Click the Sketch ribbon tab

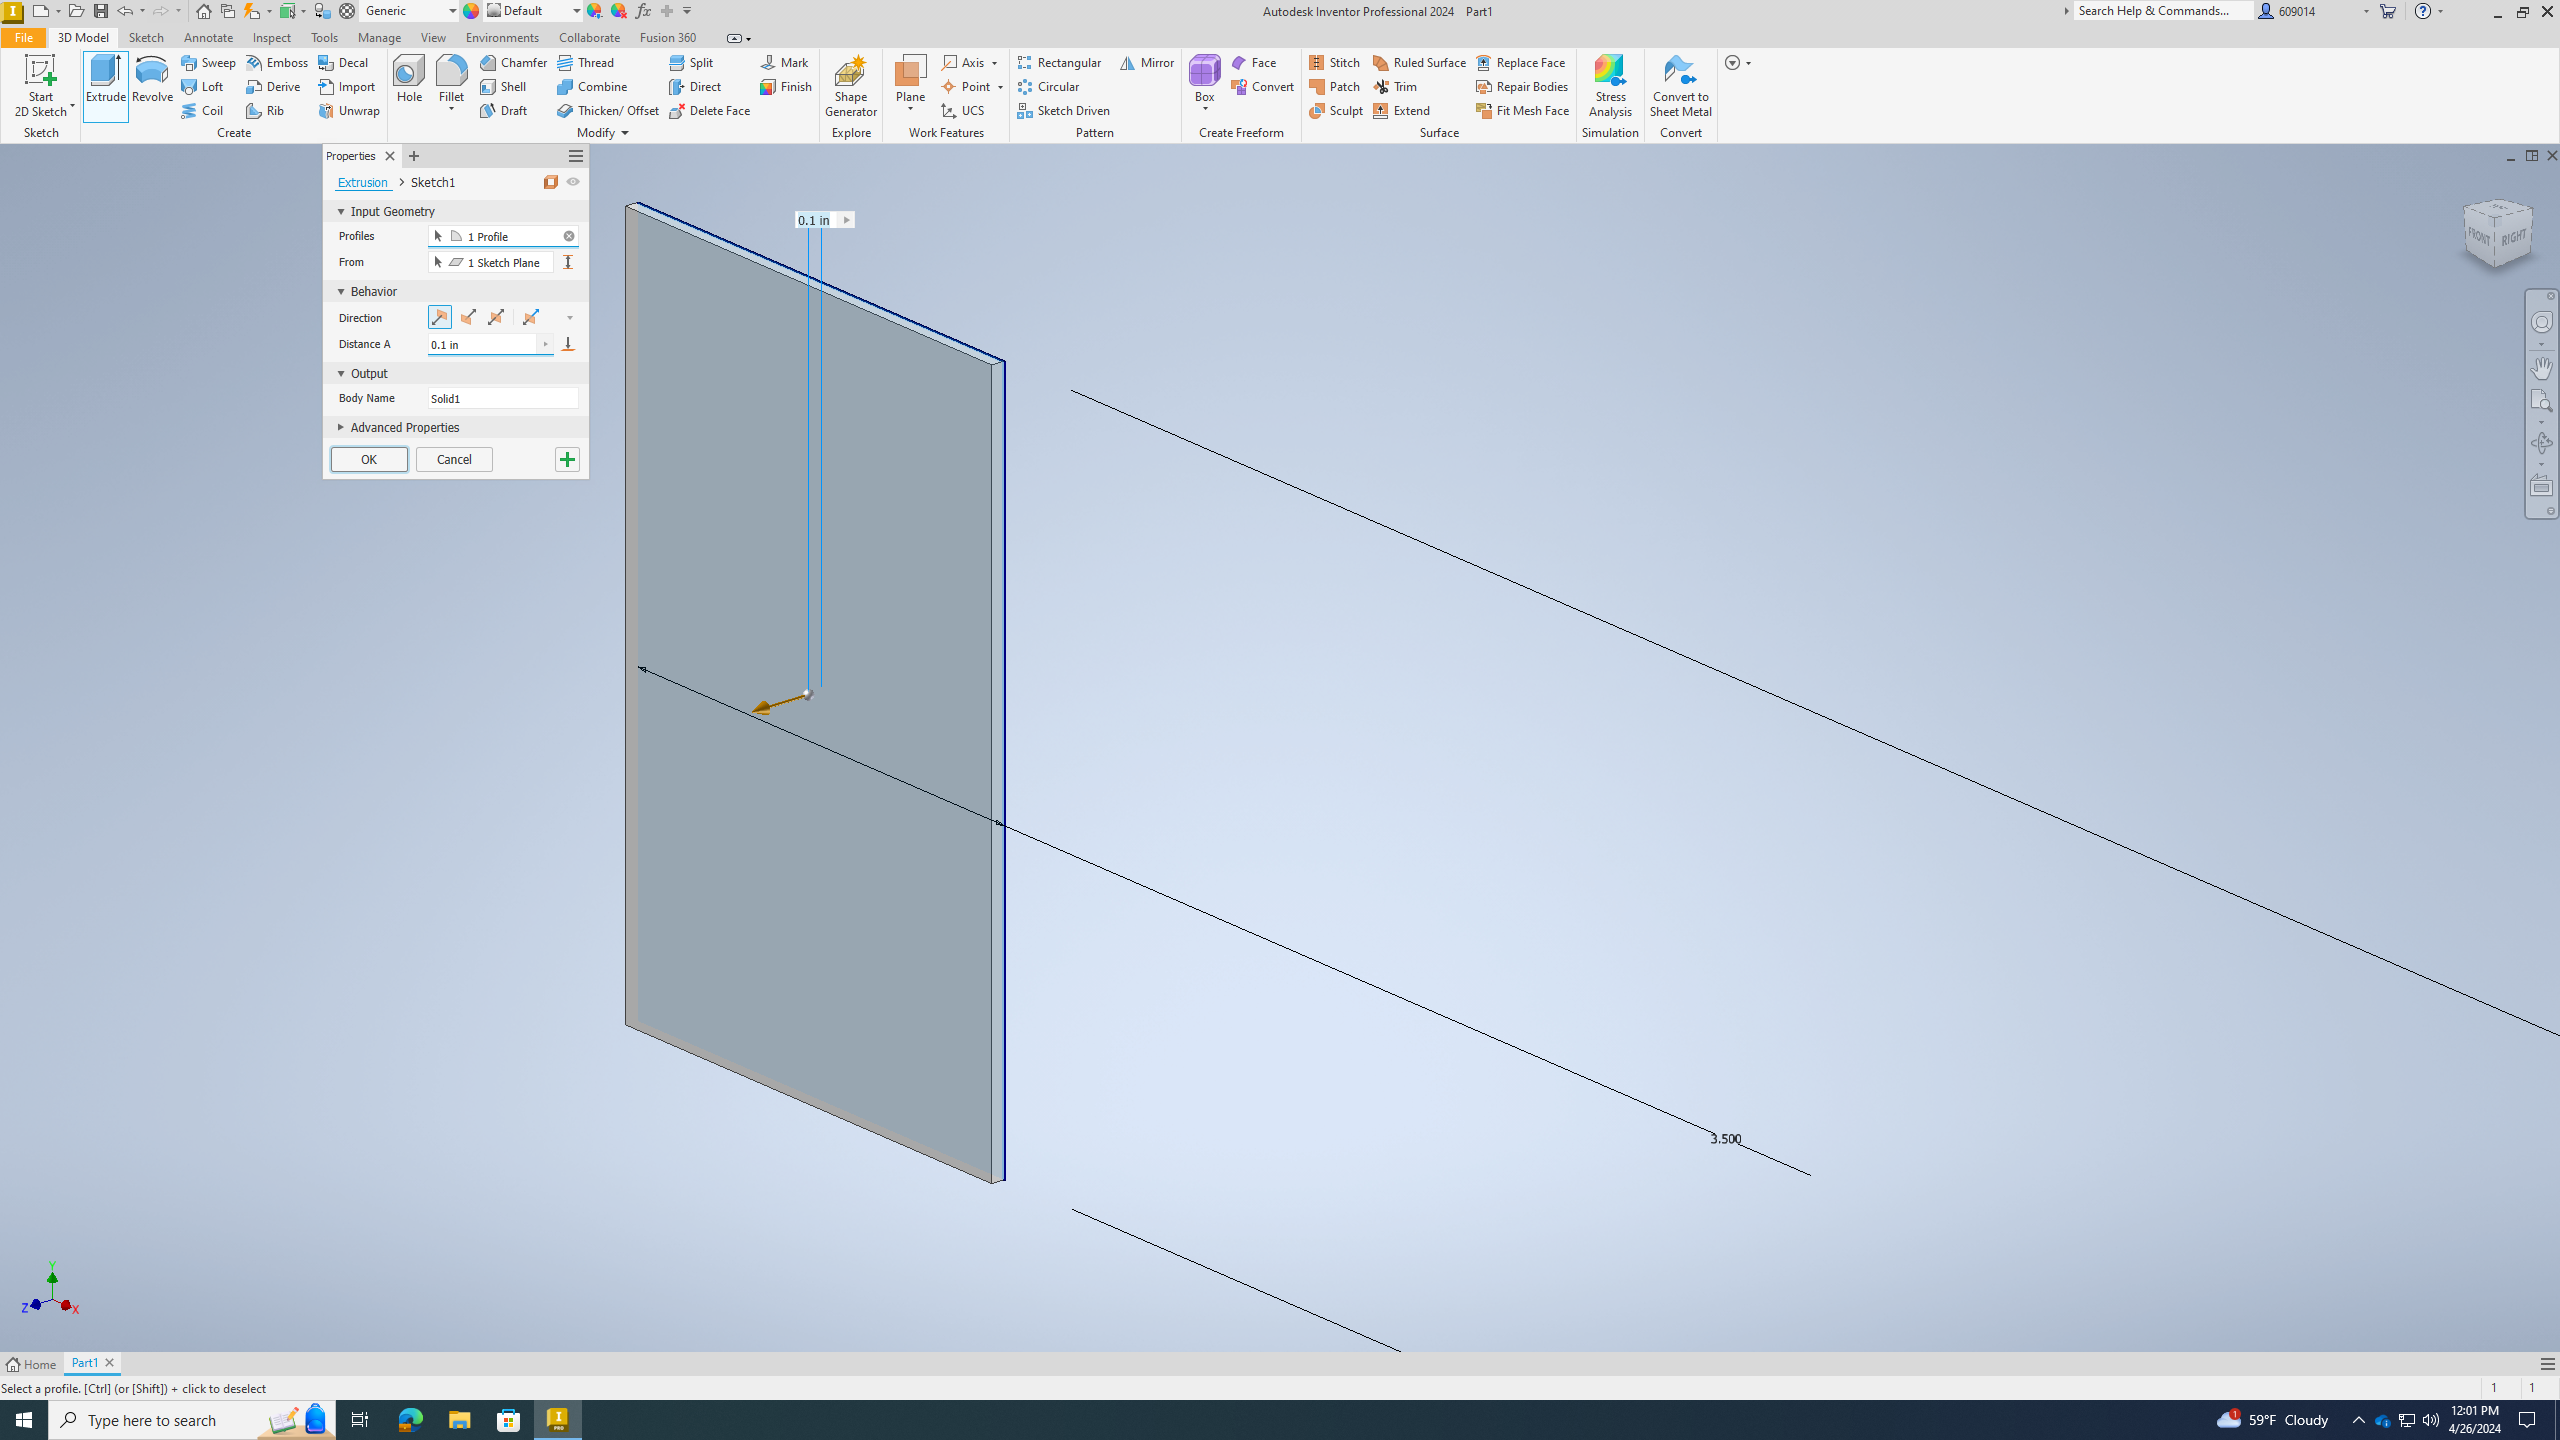[146, 39]
